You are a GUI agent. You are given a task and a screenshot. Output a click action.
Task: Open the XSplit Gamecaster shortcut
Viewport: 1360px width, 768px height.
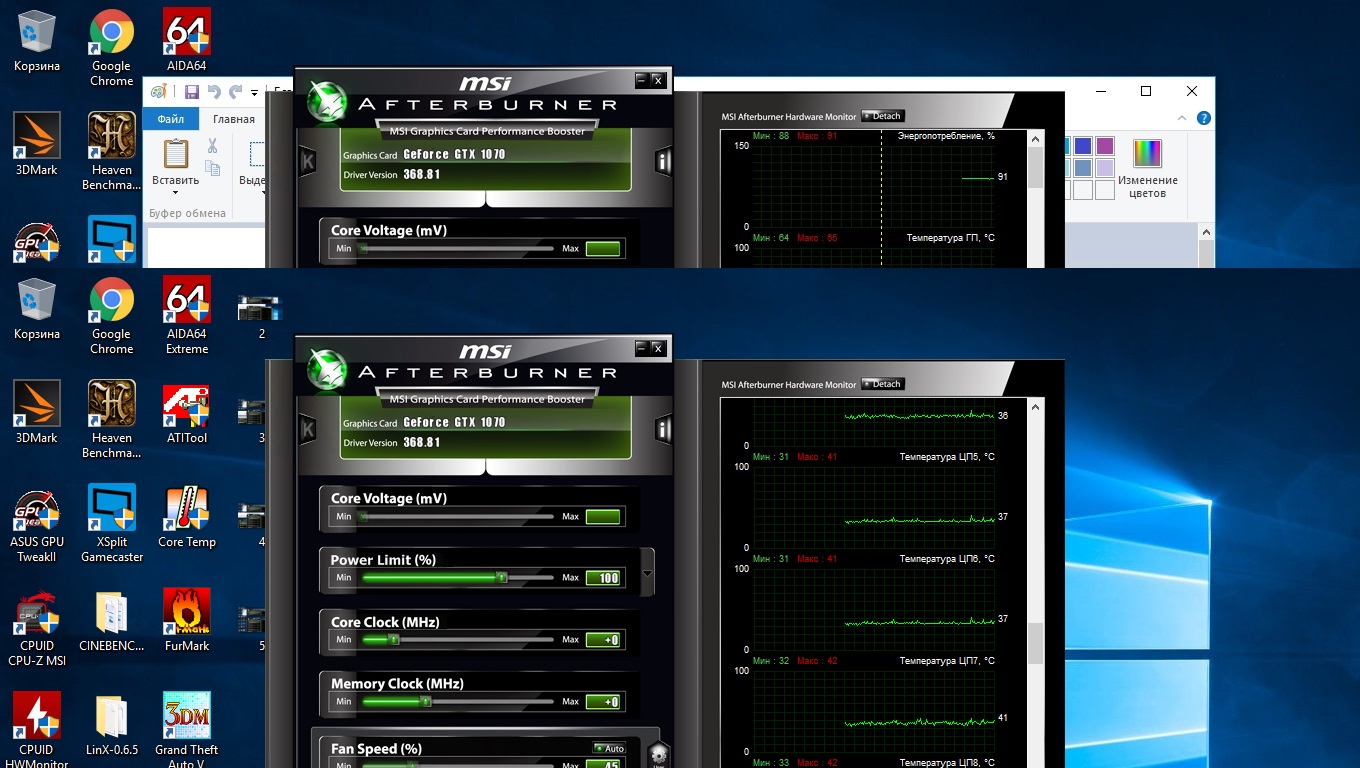click(x=112, y=525)
